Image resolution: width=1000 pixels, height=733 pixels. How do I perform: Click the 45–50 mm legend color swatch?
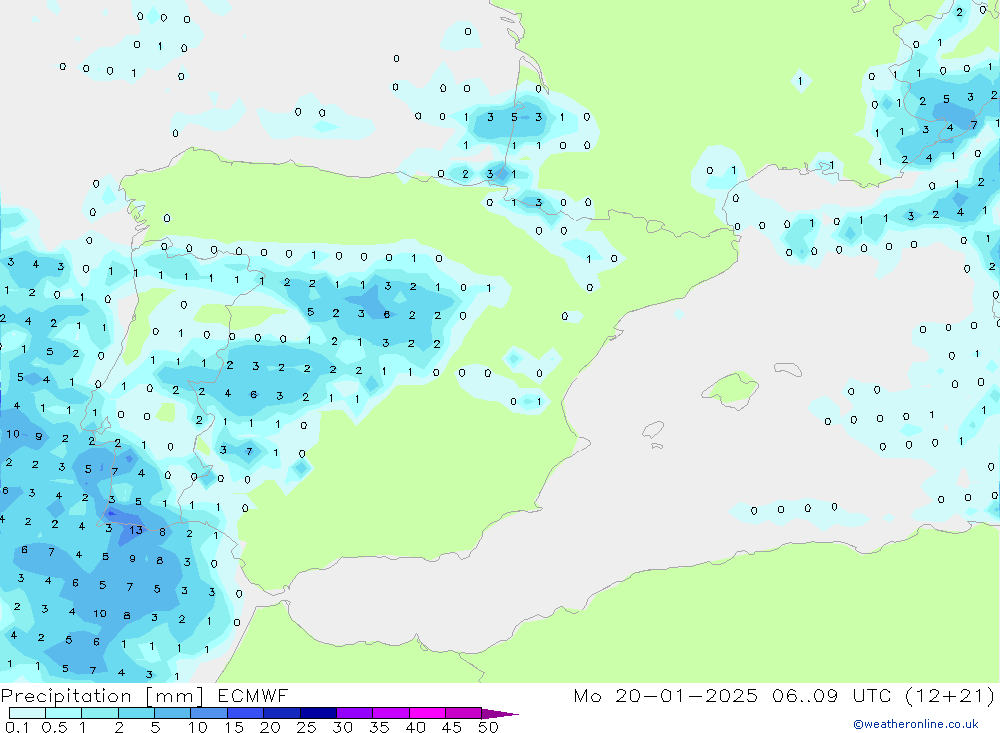click(x=463, y=713)
